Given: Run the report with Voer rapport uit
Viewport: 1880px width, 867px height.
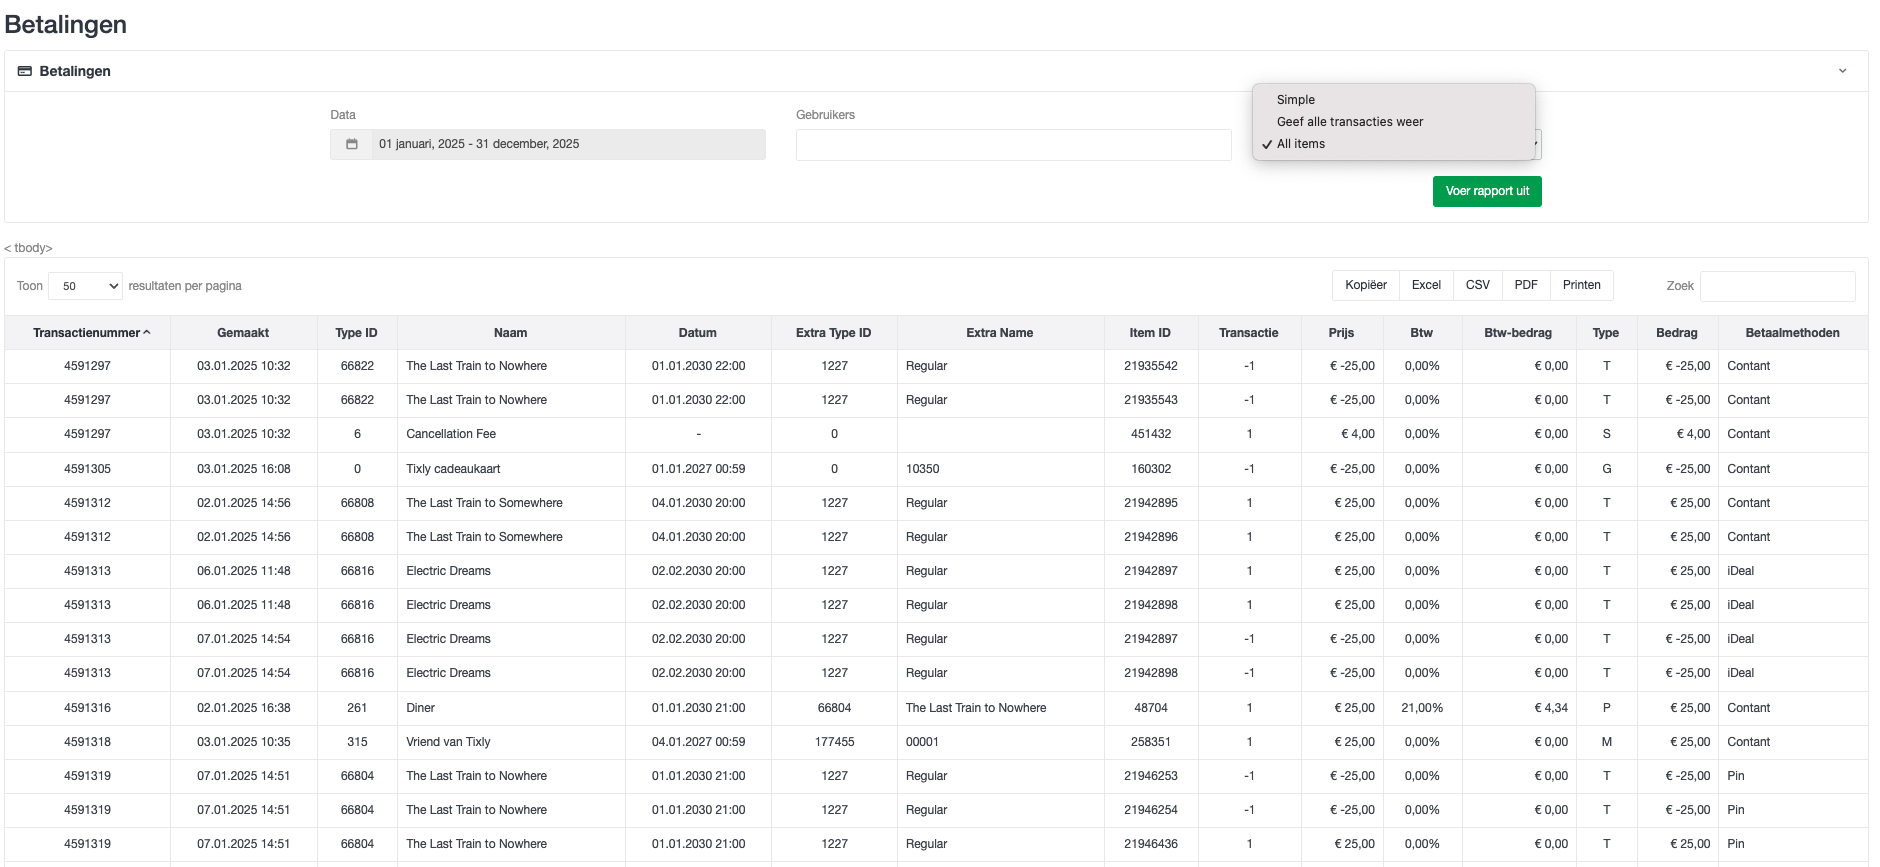Looking at the screenshot, I should tap(1487, 191).
